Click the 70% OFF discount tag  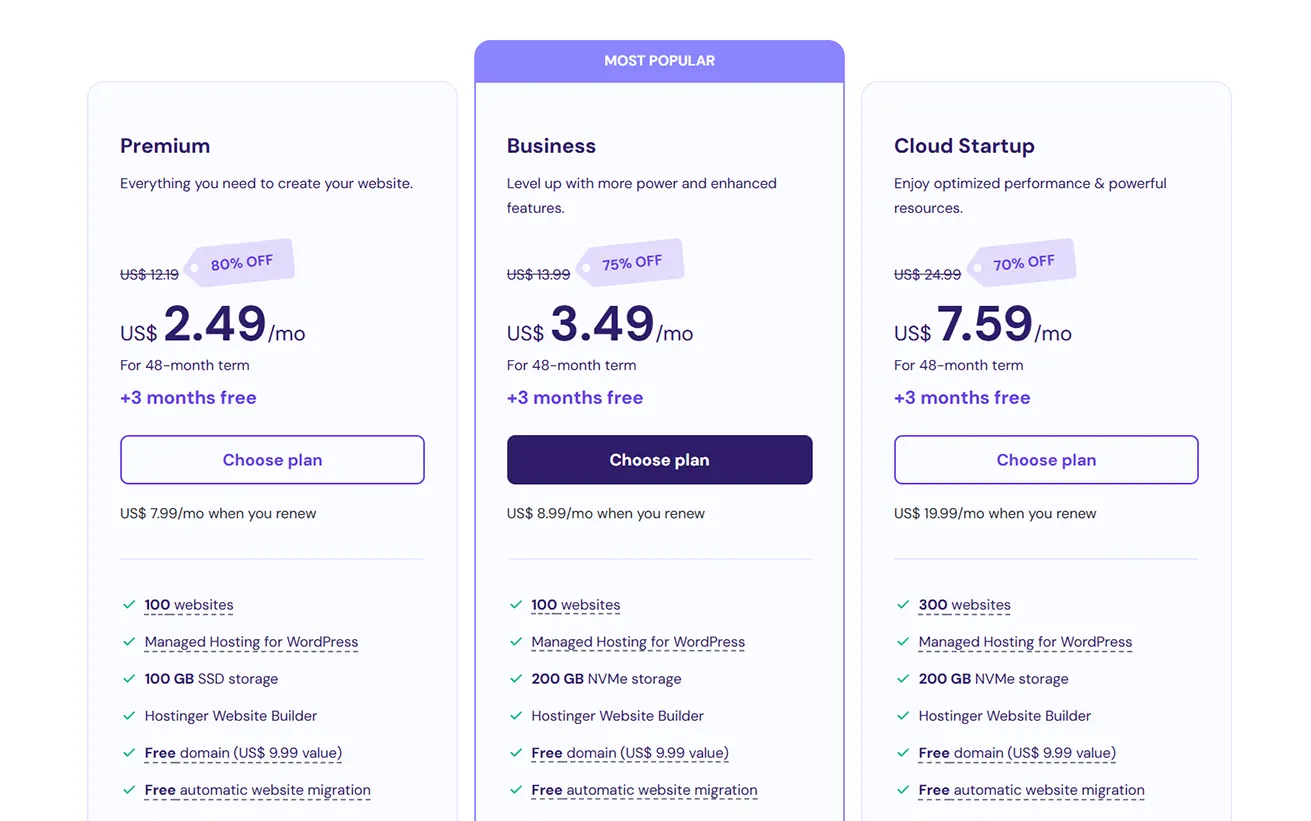[1022, 262]
